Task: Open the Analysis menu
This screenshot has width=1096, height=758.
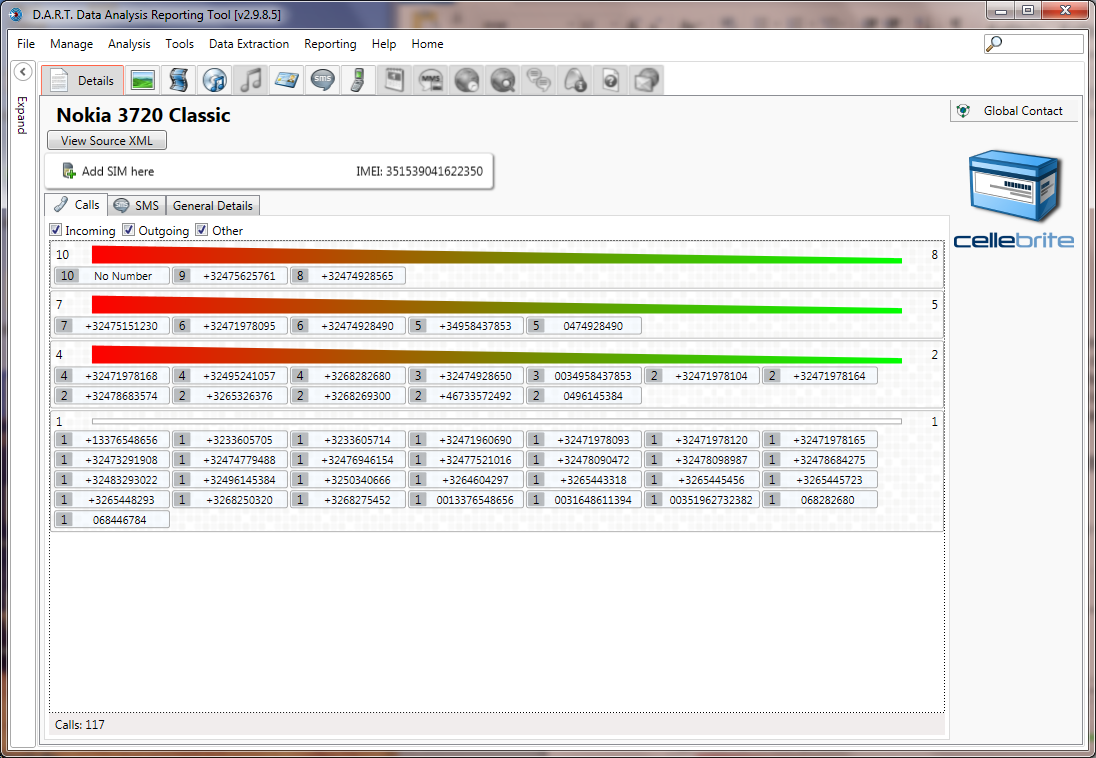Action: pos(129,43)
